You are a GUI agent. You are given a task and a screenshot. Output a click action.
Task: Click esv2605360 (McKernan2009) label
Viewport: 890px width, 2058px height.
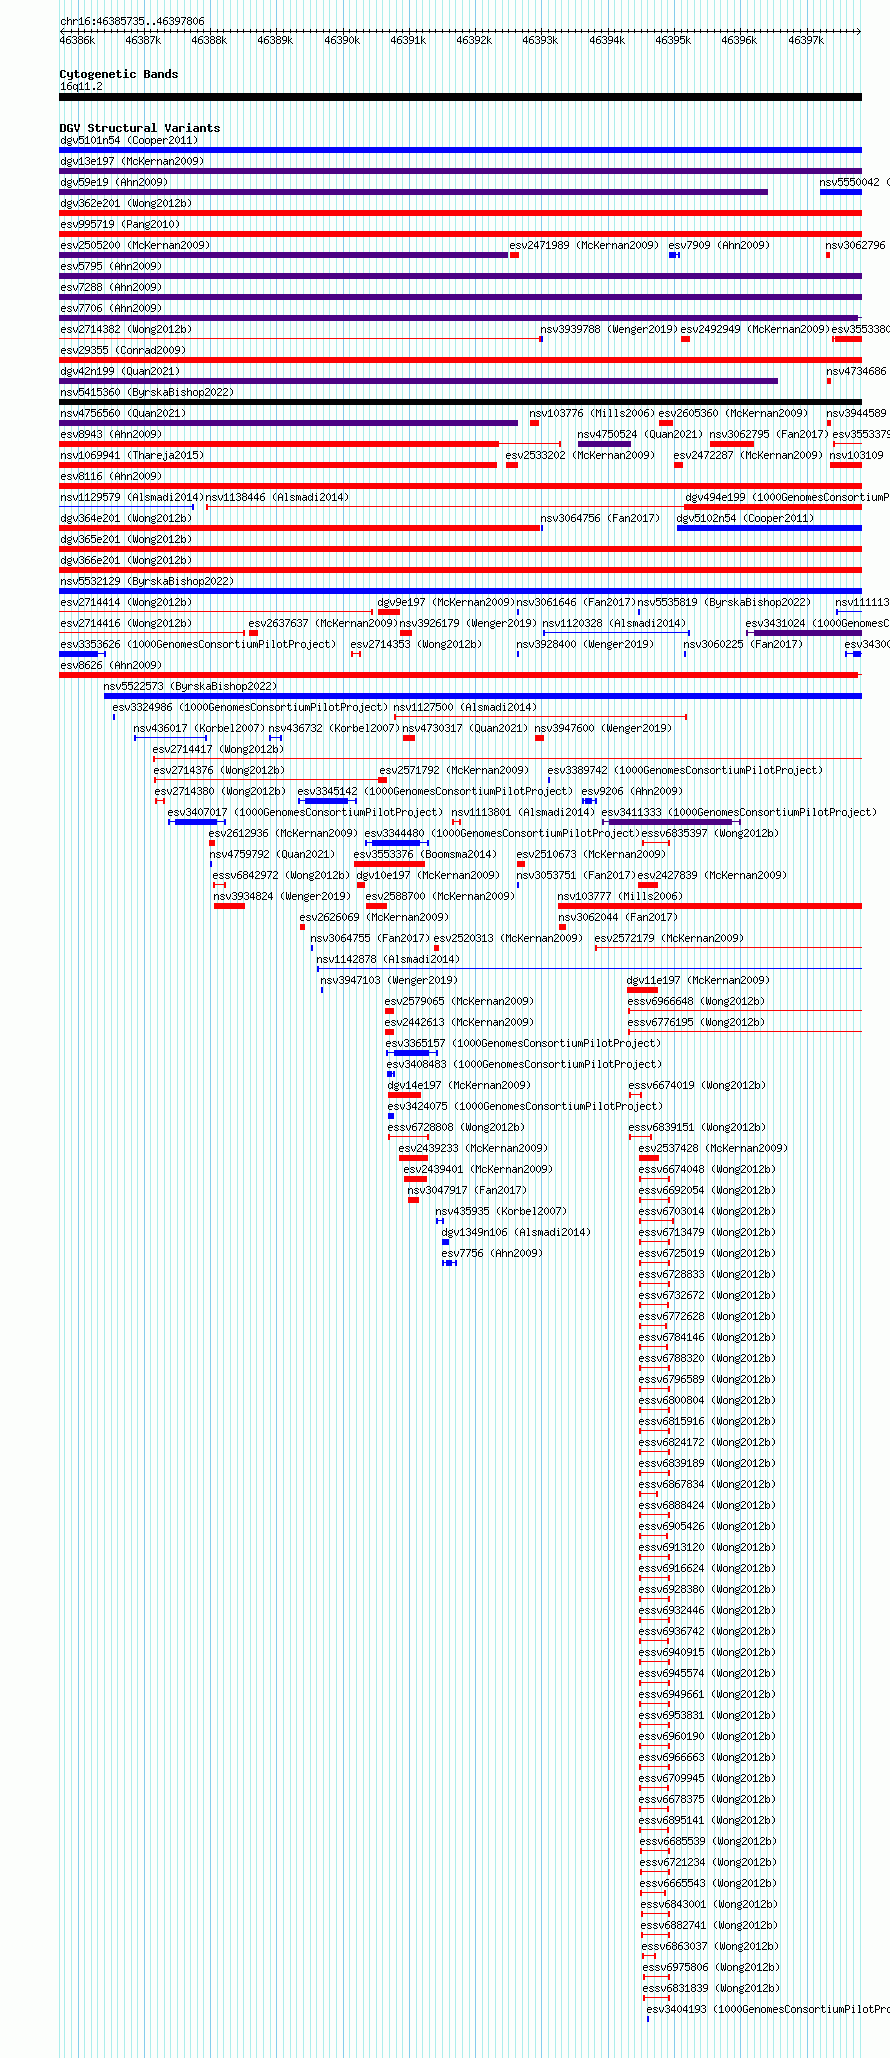(x=733, y=413)
